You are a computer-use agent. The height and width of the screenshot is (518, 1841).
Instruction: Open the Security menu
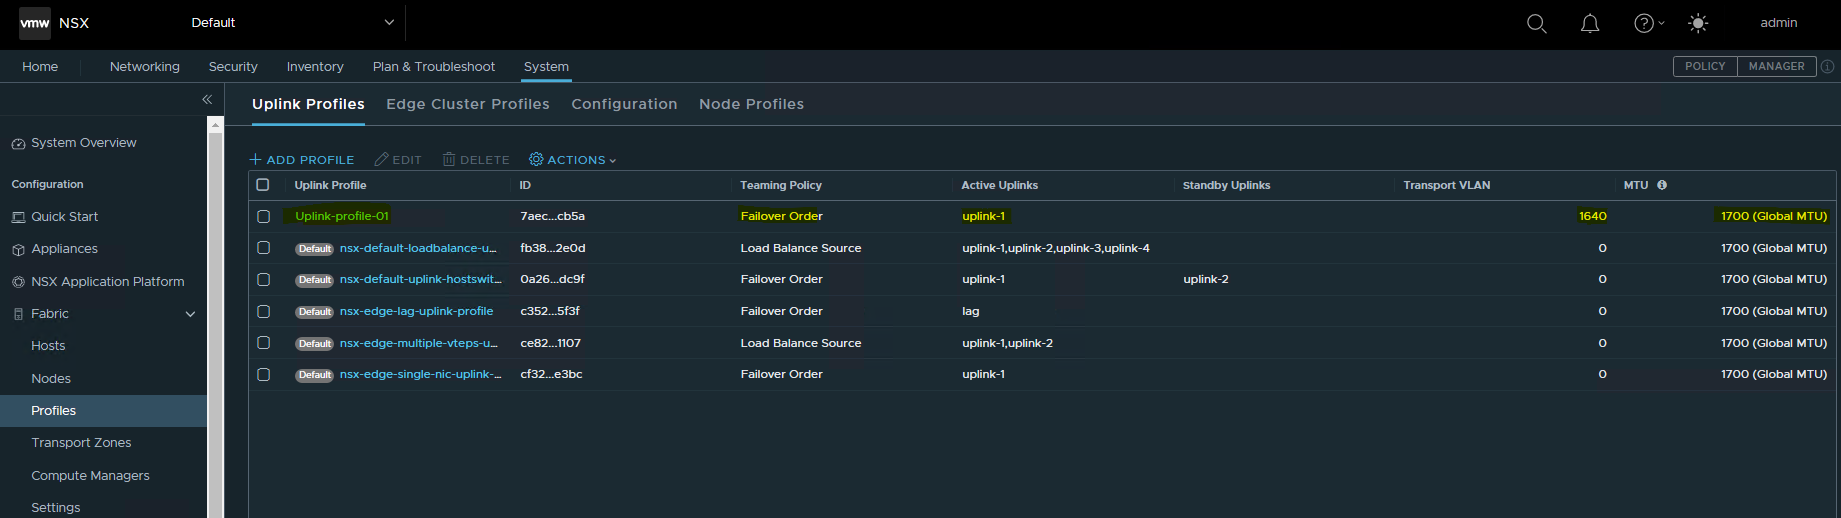click(233, 67)
